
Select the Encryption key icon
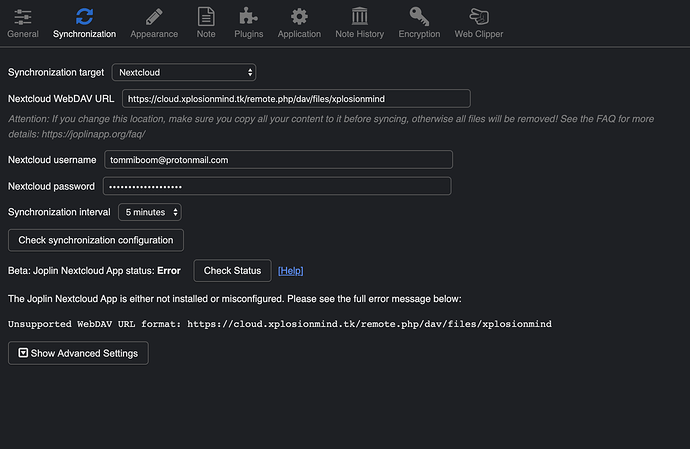click(x=419, y=17)
